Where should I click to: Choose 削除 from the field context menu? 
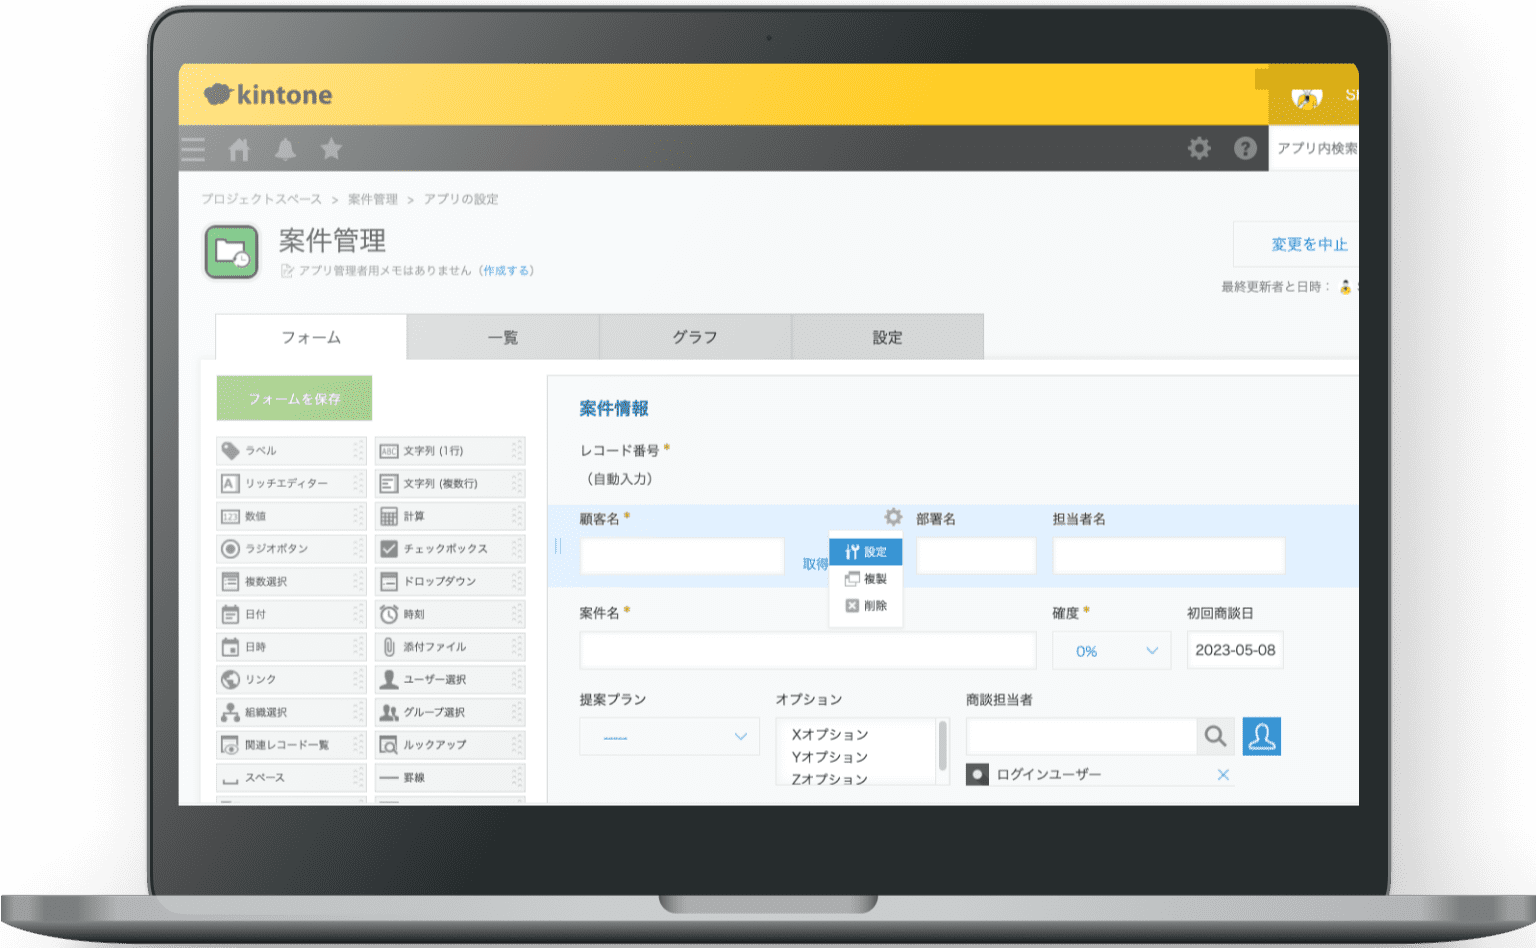point(866,605)
